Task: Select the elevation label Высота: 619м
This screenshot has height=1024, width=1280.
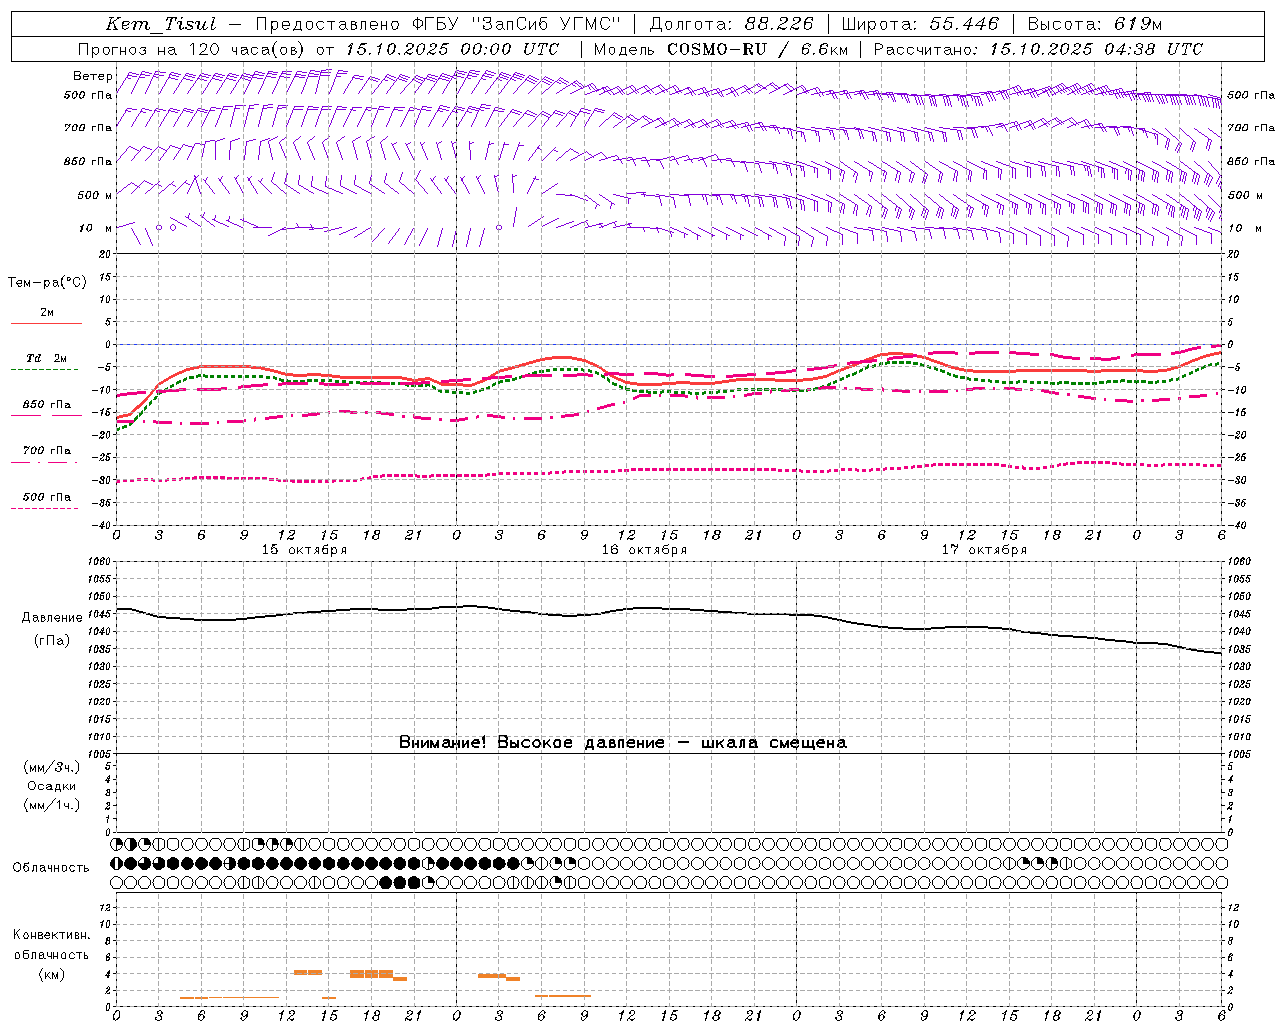Action: point(1095,25)
